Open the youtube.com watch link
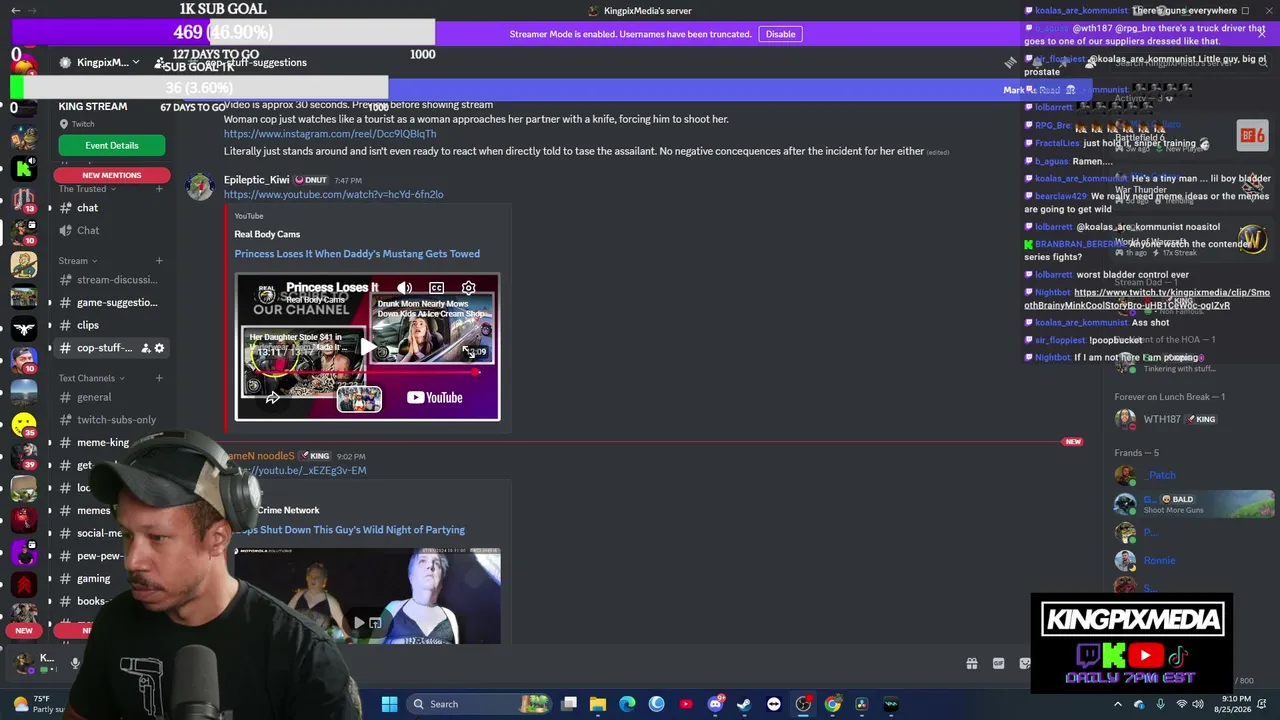 (x=333, y=194)
